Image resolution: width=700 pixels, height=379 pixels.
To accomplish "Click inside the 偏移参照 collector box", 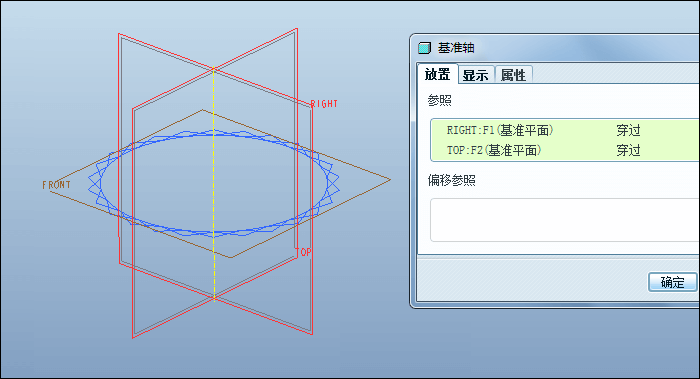I will [x=565, y=220].
